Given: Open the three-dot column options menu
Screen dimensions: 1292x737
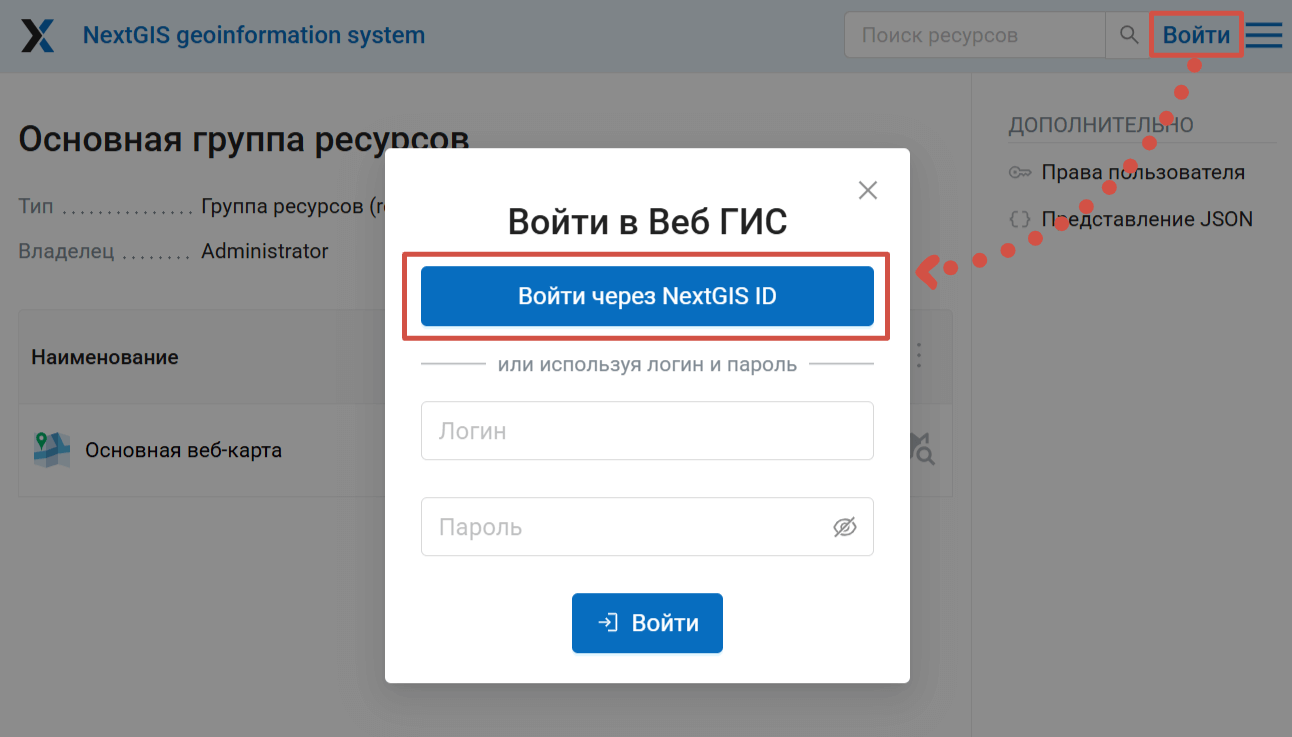Looking at the screenshot, I should [919, 356].
